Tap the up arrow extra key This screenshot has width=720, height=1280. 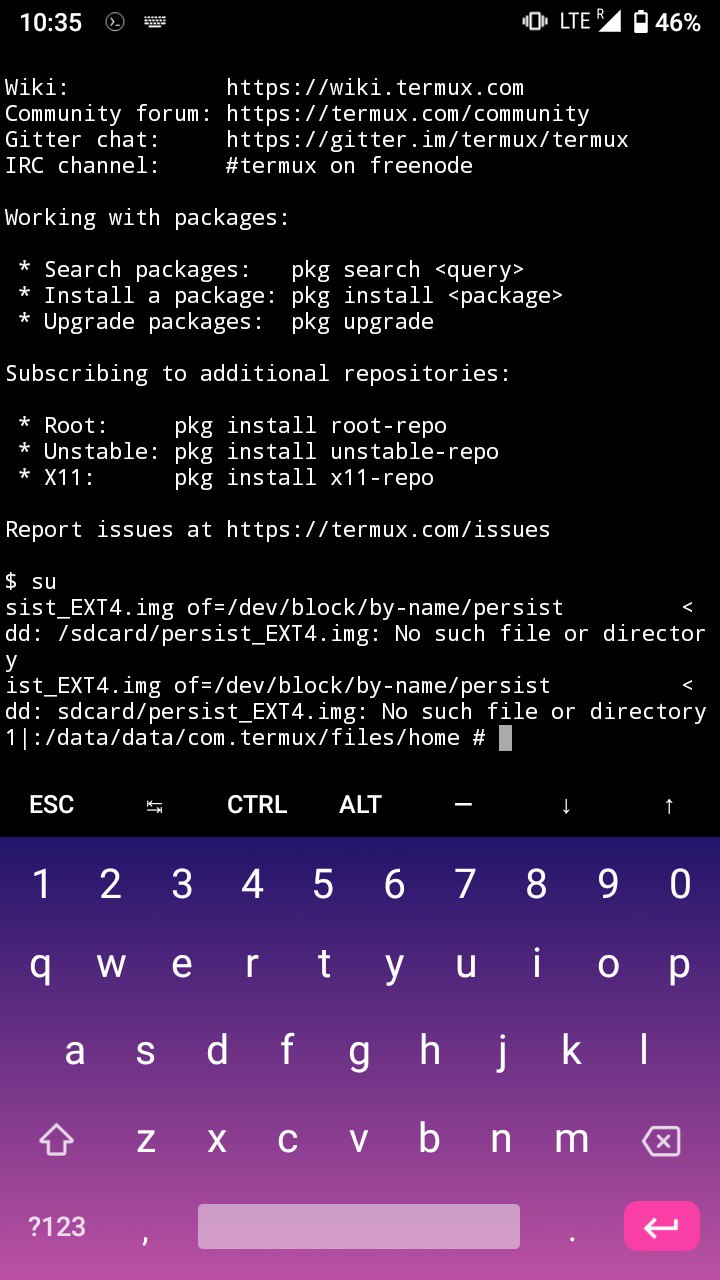669,806
